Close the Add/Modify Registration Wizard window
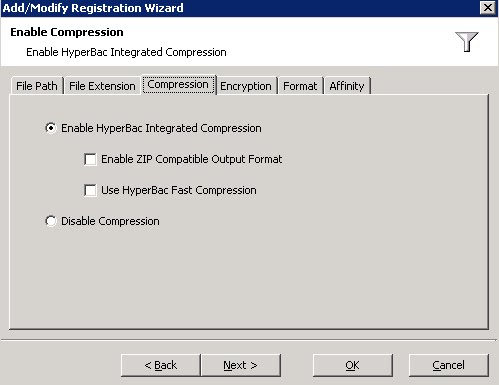Viewport: 499px width, 385px height. point(488,7)
